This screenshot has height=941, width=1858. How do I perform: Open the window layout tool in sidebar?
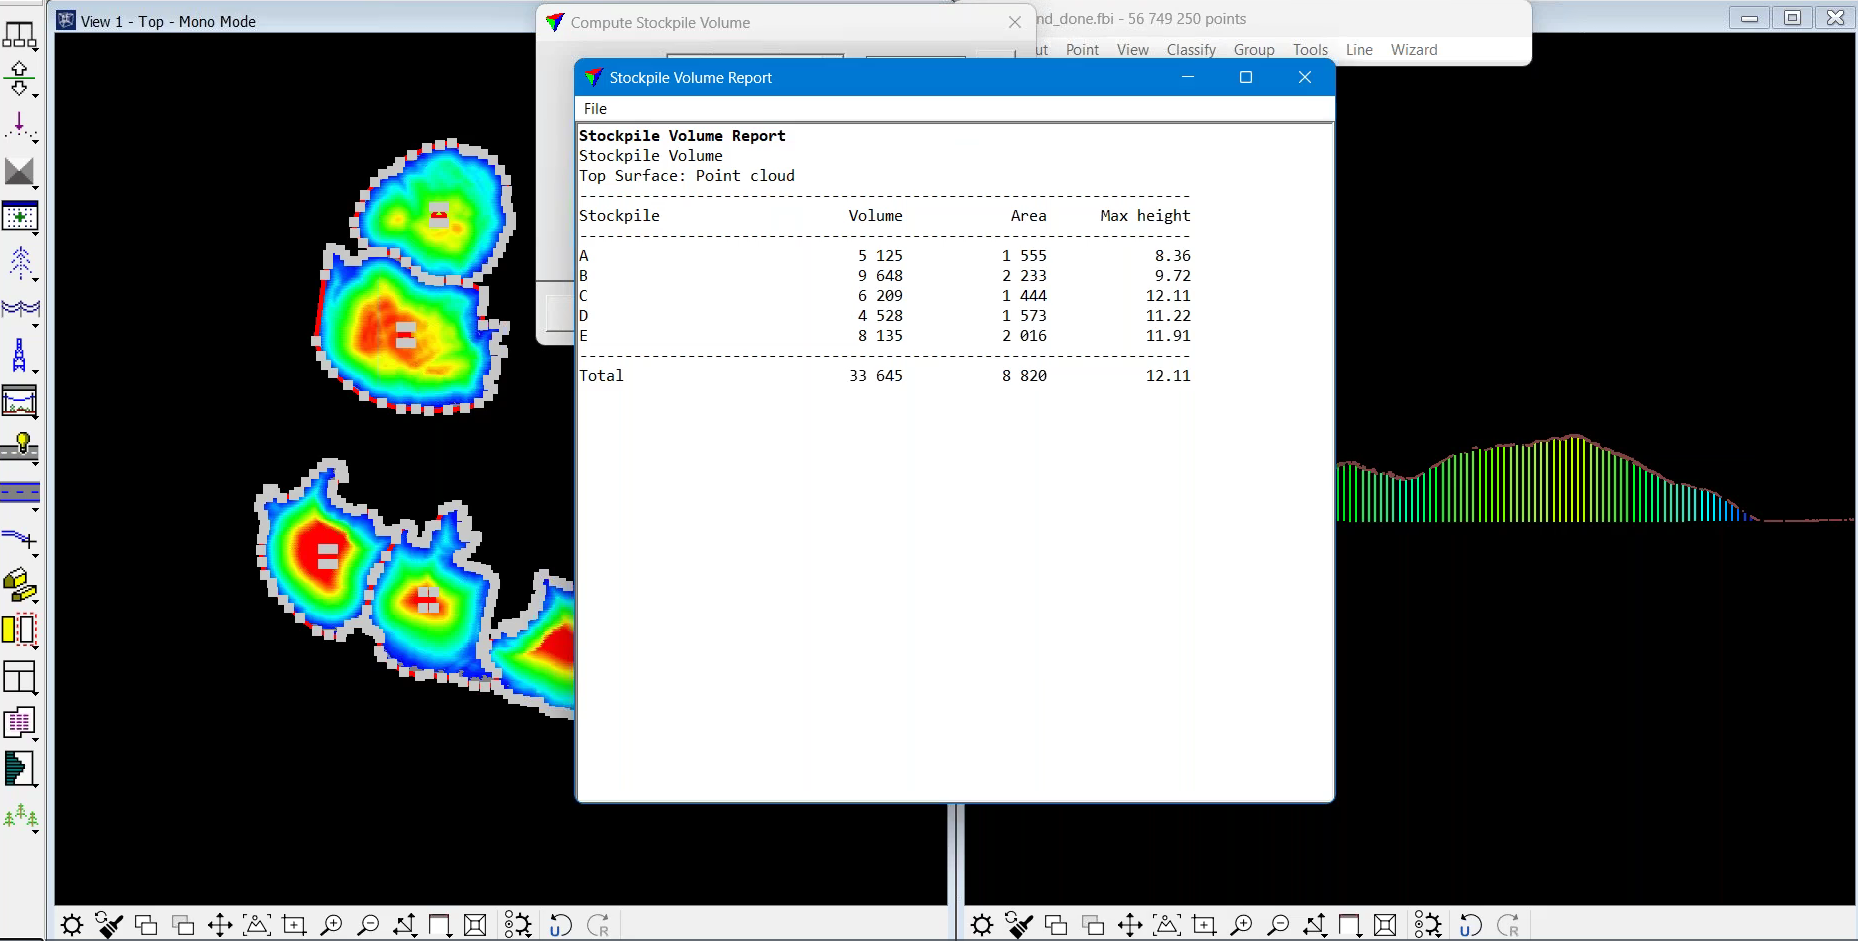(20, 678)
